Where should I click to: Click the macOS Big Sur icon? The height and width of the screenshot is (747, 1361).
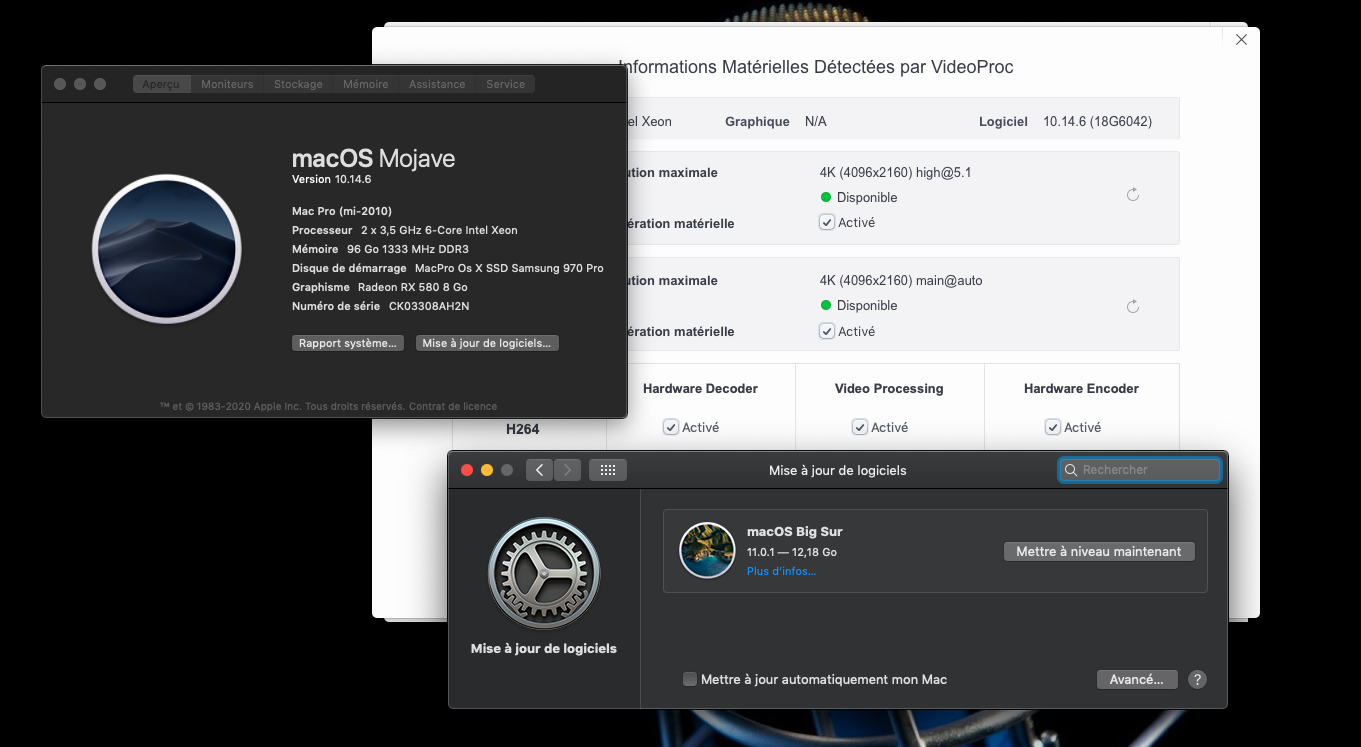pos(707,550)
